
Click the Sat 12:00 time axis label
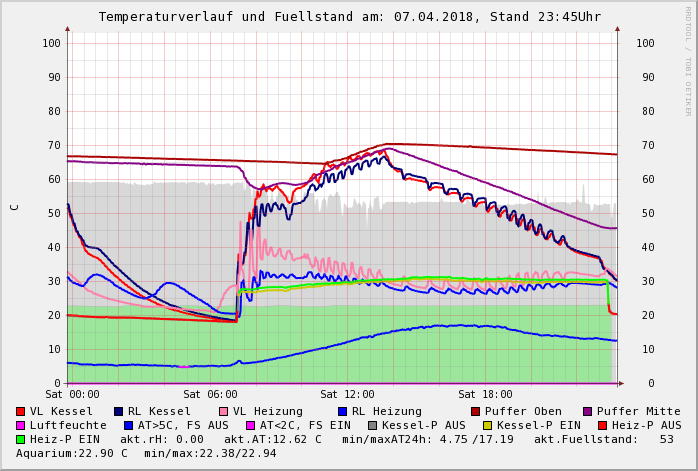[x=347, y=394]
